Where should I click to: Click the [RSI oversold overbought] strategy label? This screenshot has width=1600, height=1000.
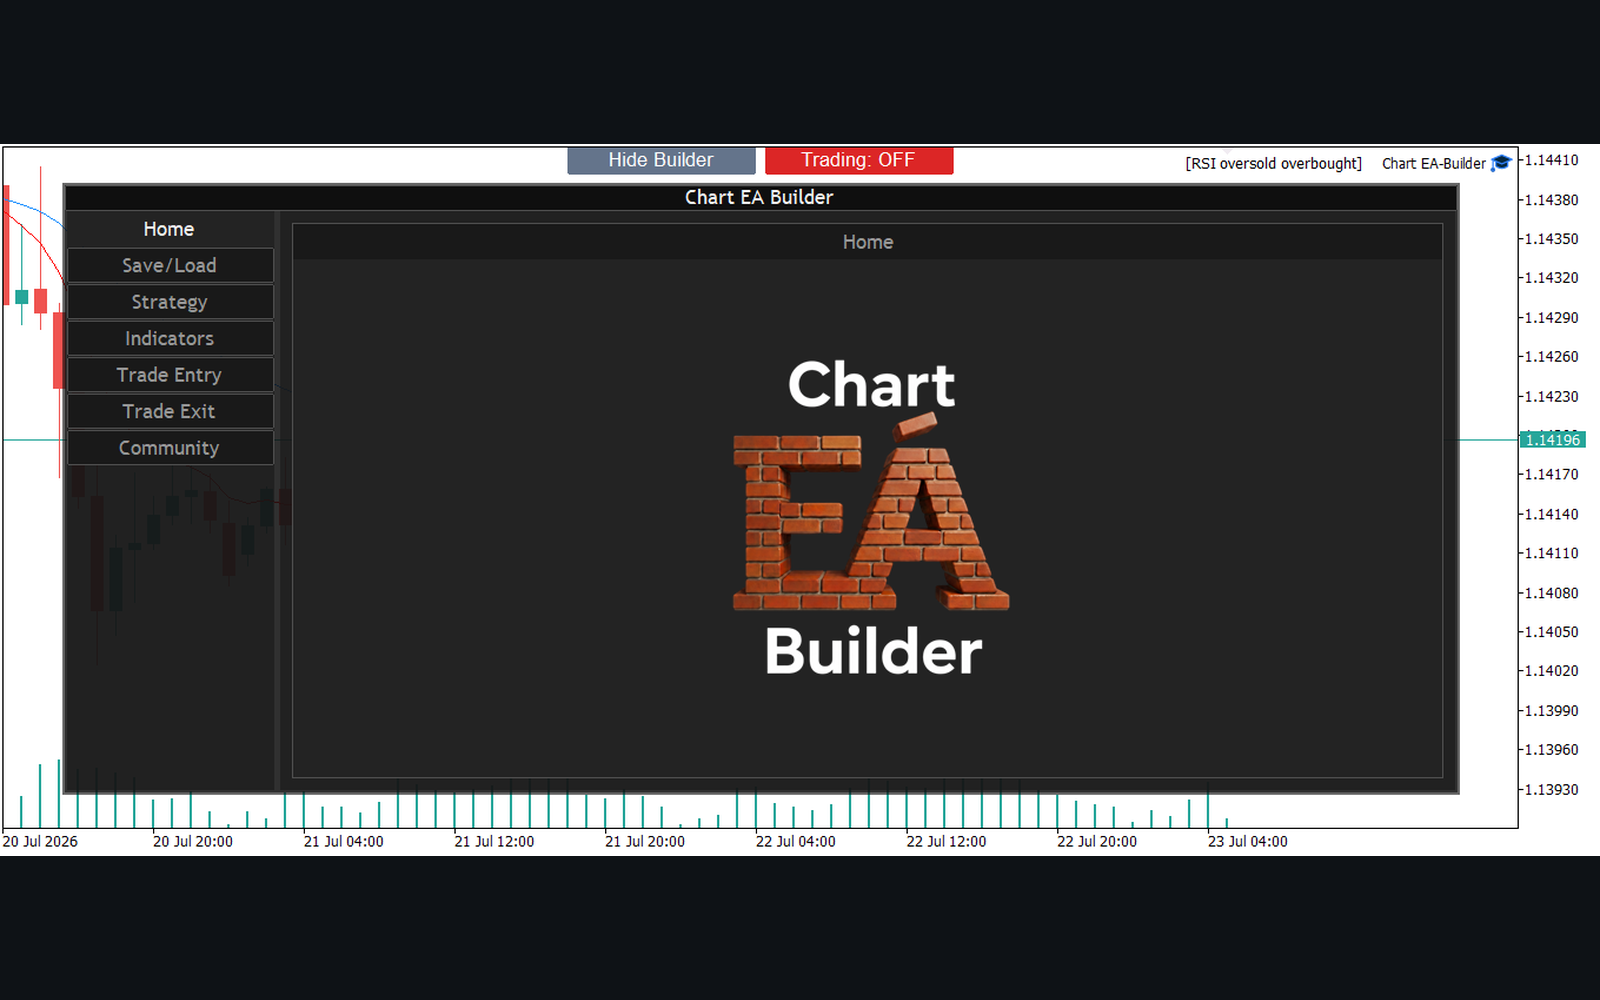coord(1274,164)
